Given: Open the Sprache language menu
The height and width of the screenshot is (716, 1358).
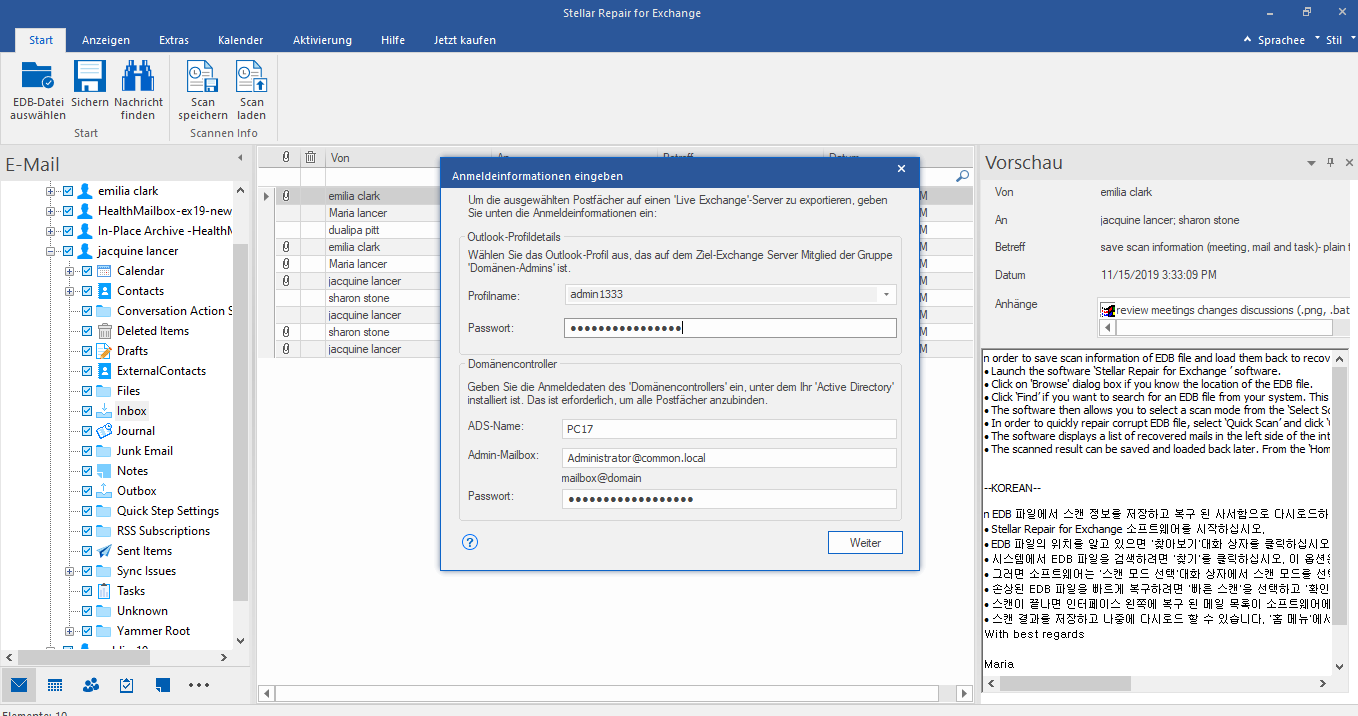Looking at the screenshot, I should [x=1281, y=40].
